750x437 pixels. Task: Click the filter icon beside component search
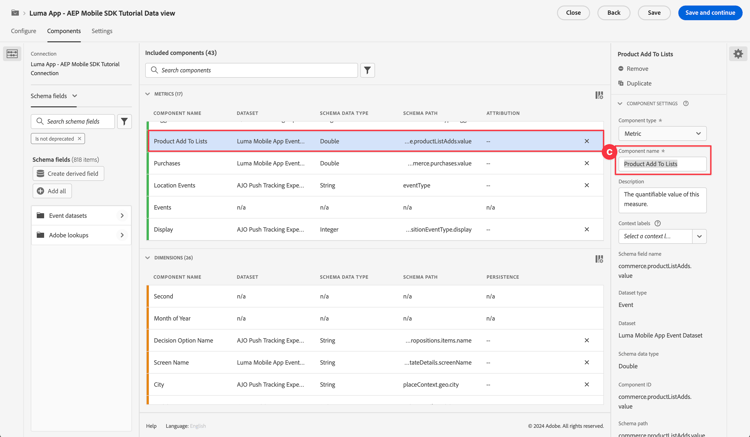point(368,70)
